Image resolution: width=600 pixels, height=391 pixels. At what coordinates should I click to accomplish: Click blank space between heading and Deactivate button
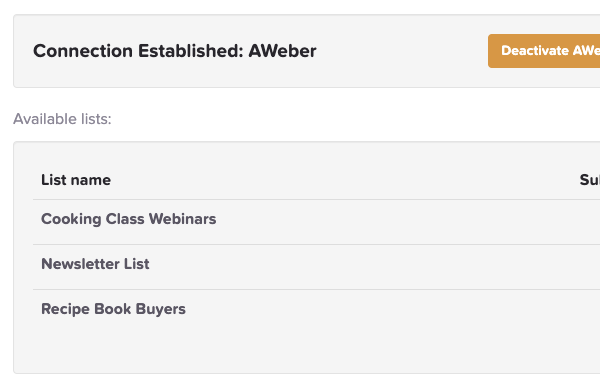pos(402,51)
